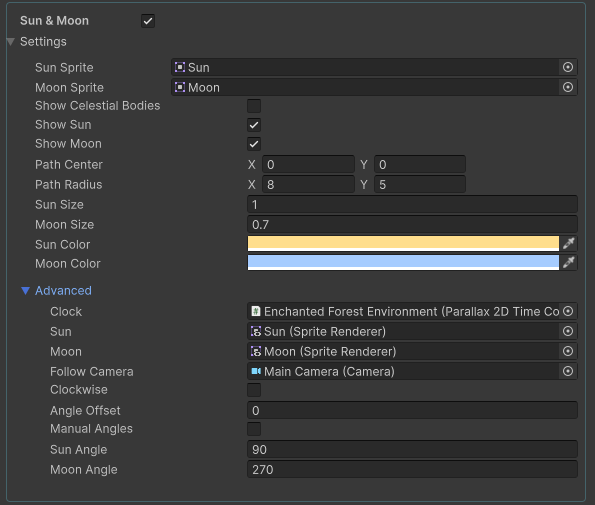Enable Show Celestial Bodies

254,106
